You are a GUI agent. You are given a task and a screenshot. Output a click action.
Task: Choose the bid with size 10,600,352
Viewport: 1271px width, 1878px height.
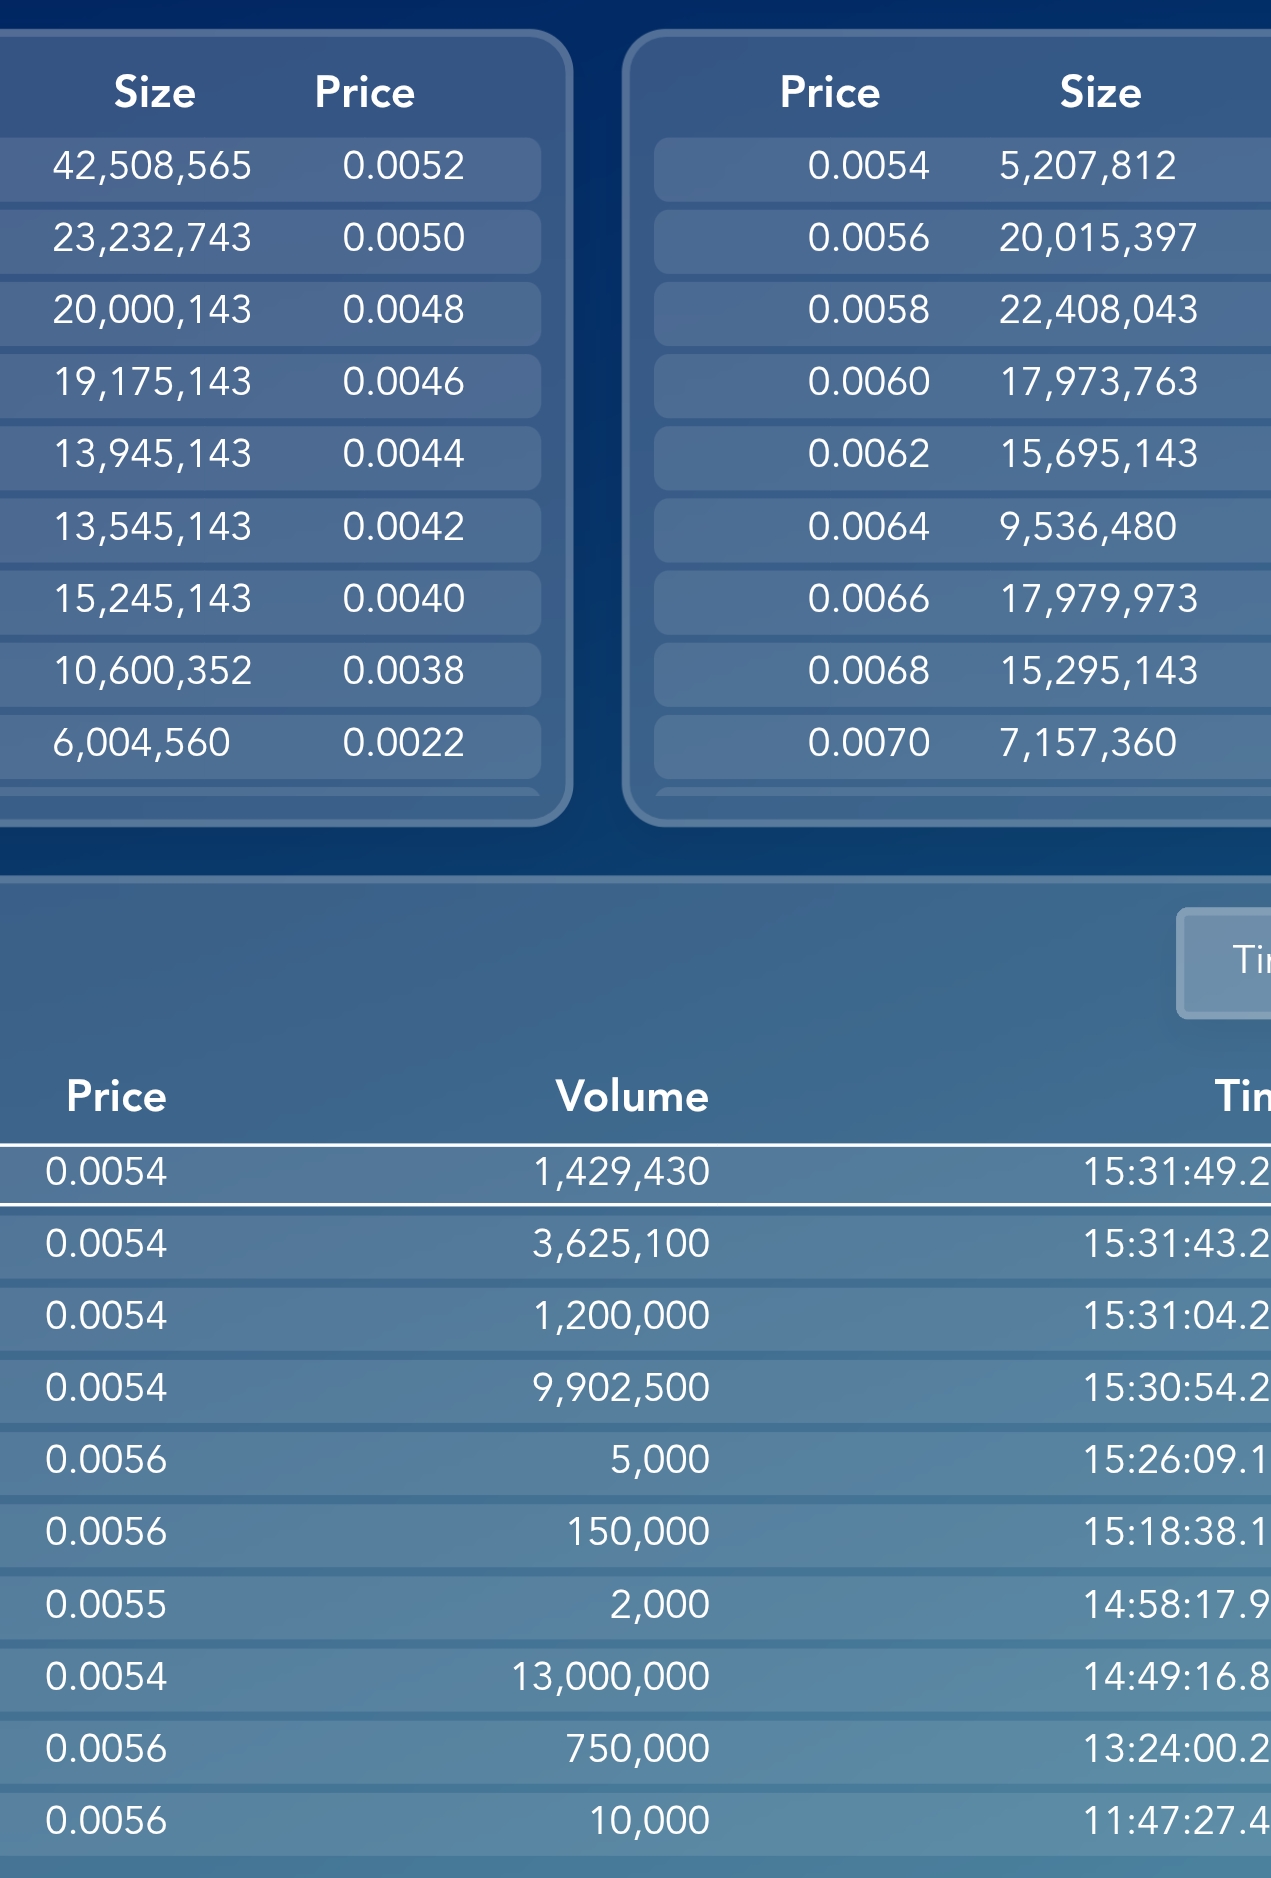tap(270, 671)
